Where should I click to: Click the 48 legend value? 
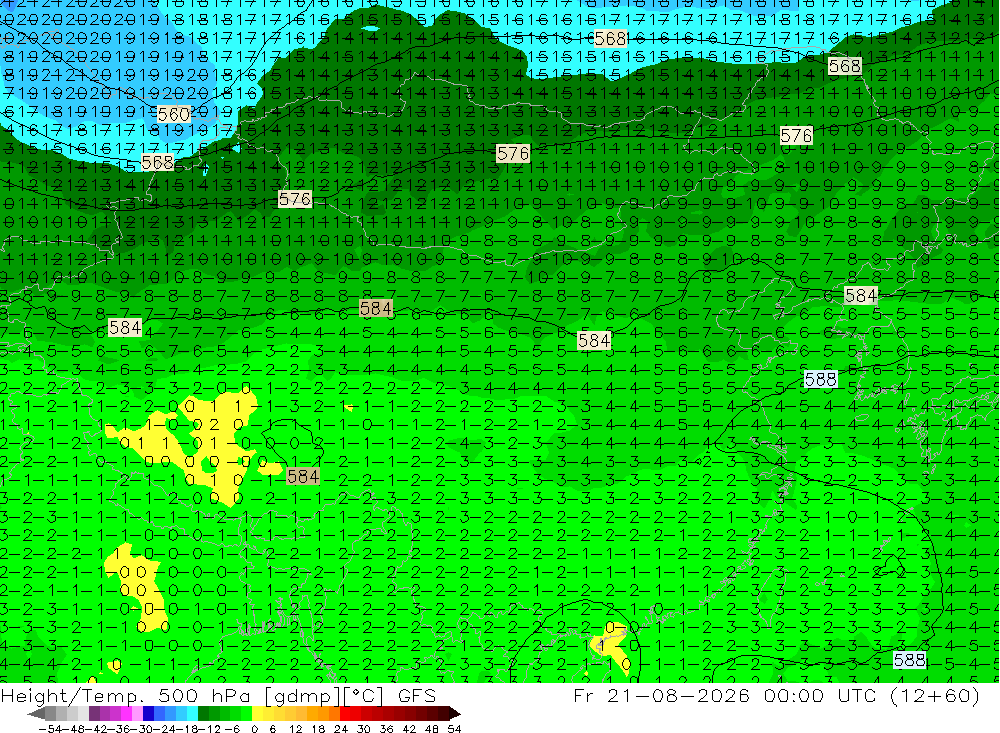[x=432, y=729]
